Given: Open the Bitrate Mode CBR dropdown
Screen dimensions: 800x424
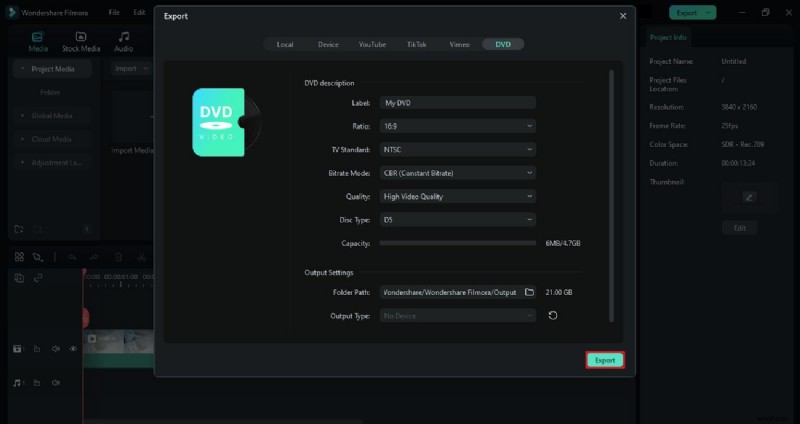Looking at the screenshot, I should click(458, 173).
